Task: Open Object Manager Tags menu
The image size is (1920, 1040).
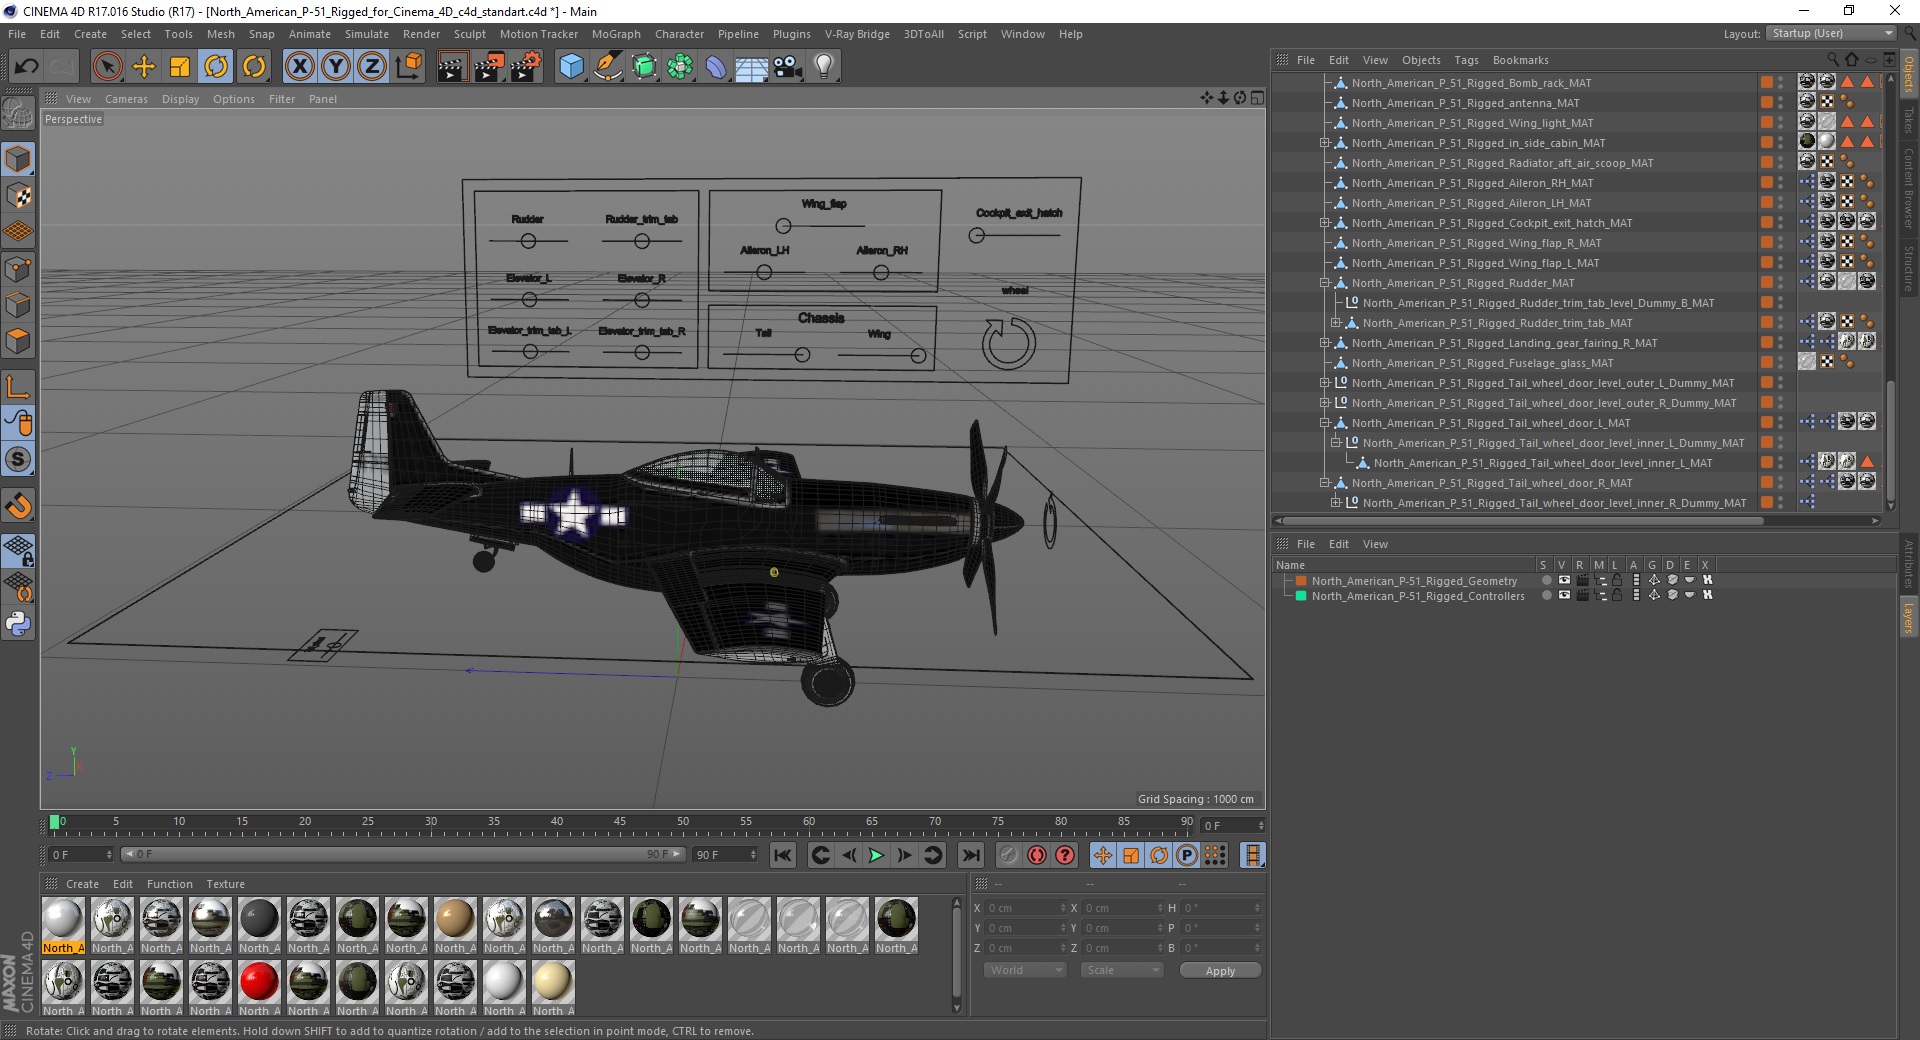Action: (x=1466, y=60)
